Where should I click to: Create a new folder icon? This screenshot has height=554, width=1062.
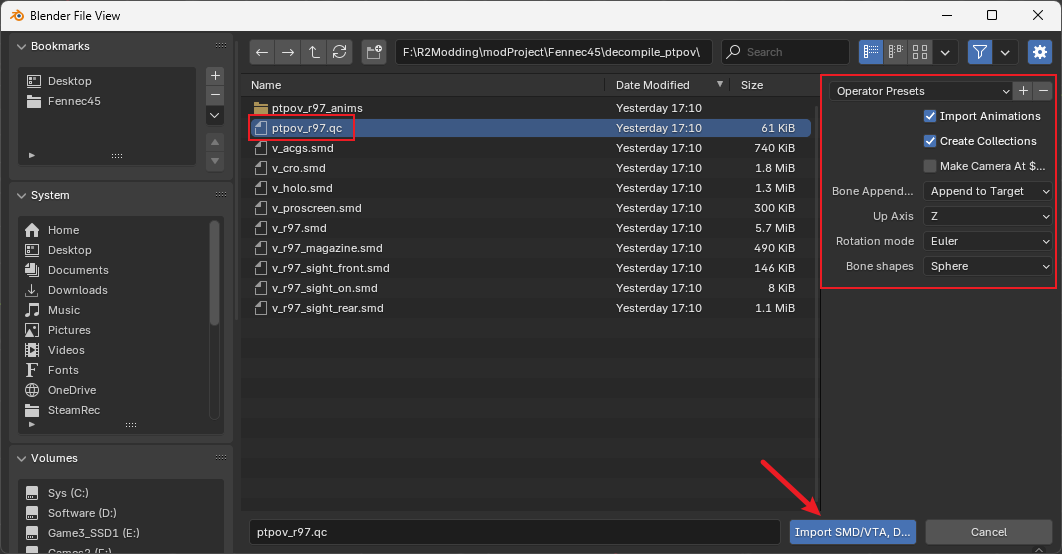[374, 52]
